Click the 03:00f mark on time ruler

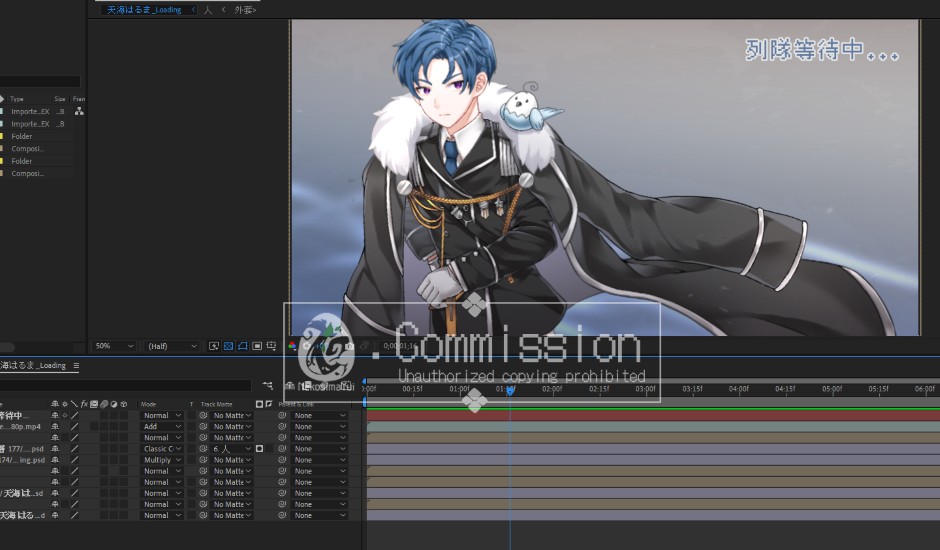click(x=645, y=389)
